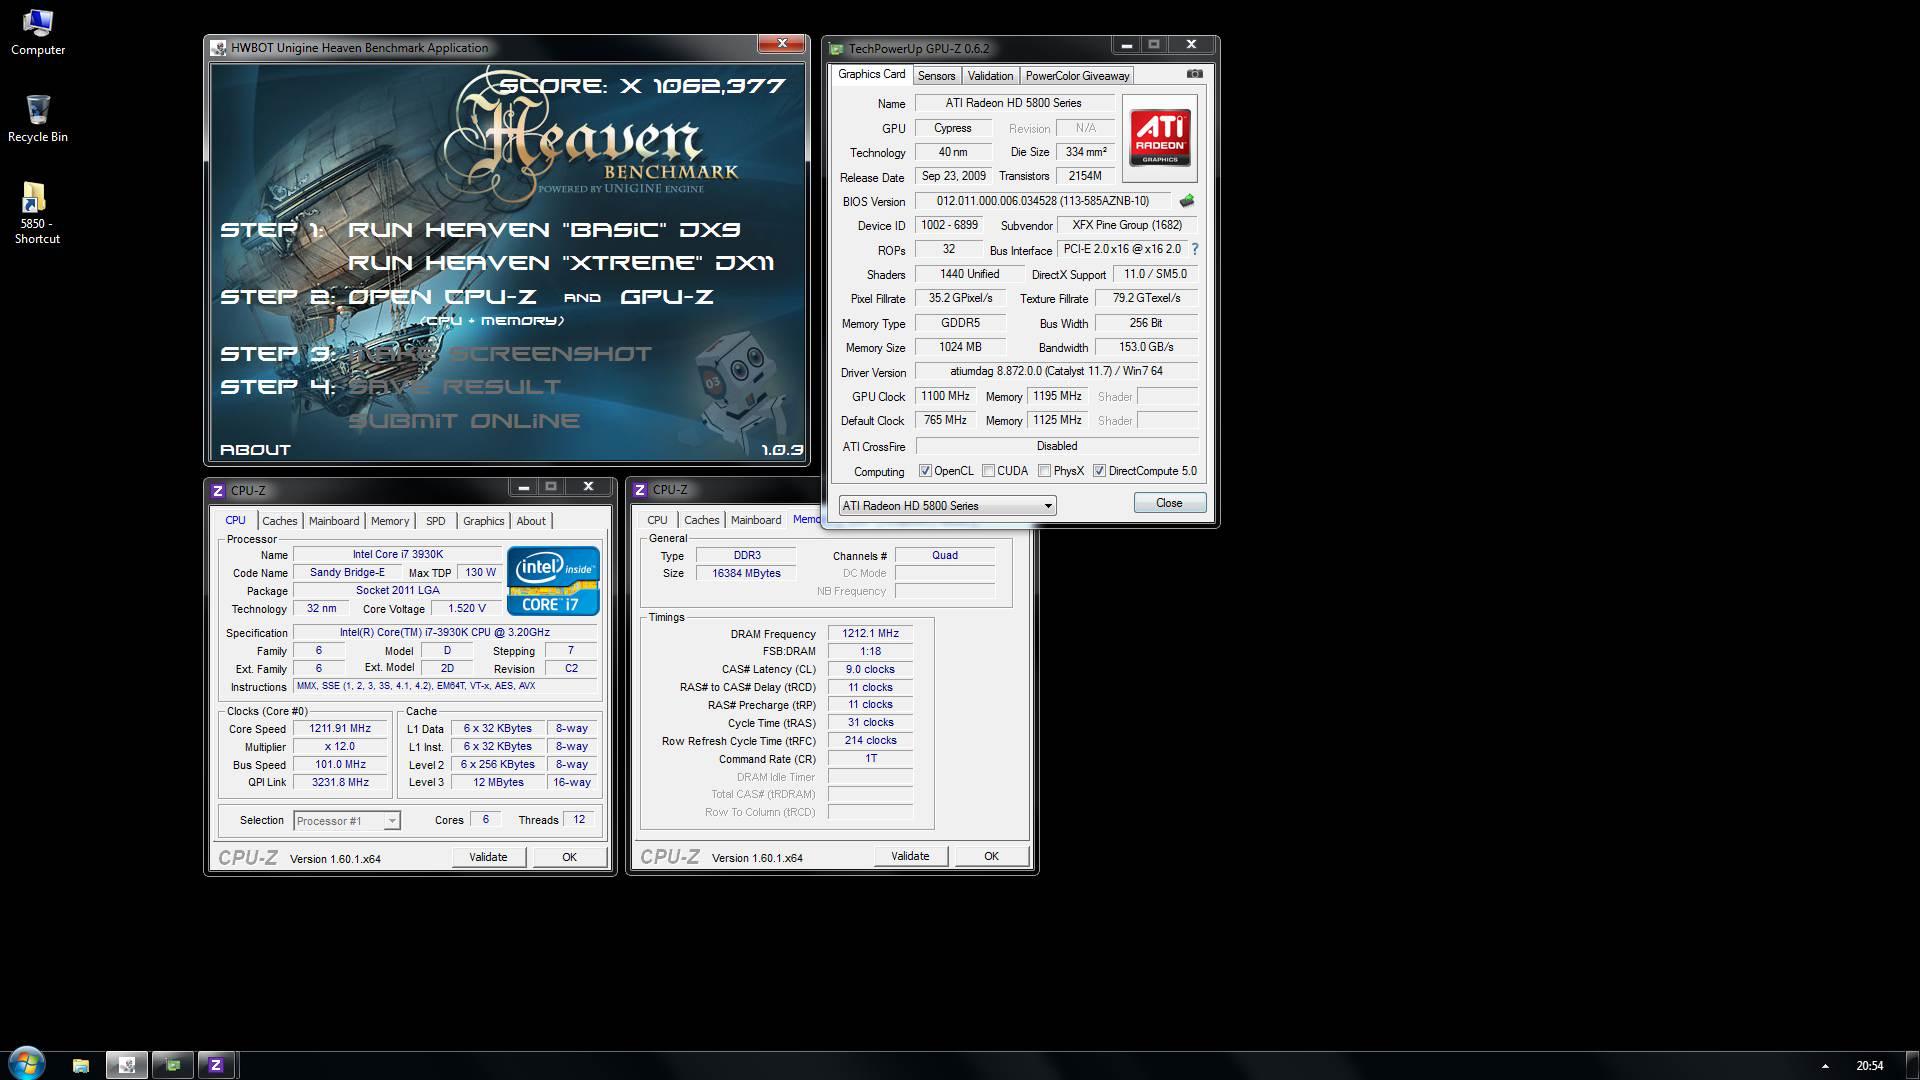This screenshot has height=1080, width=1920.
Task: Click the Driver Version field in GPU-Z
Action: click(x=1056, y=371)
